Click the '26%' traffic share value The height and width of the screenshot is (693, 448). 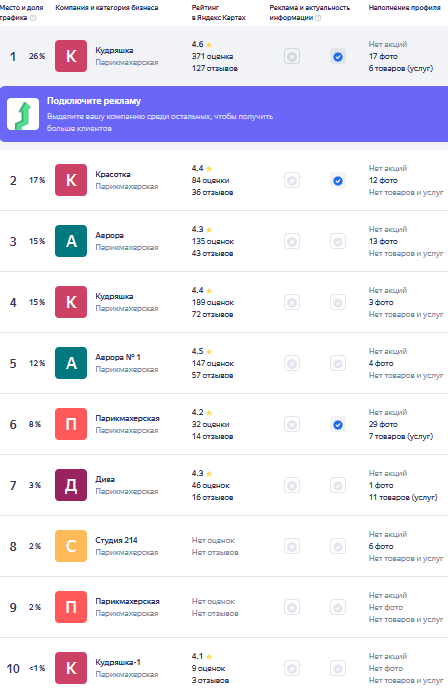[37, 56]
